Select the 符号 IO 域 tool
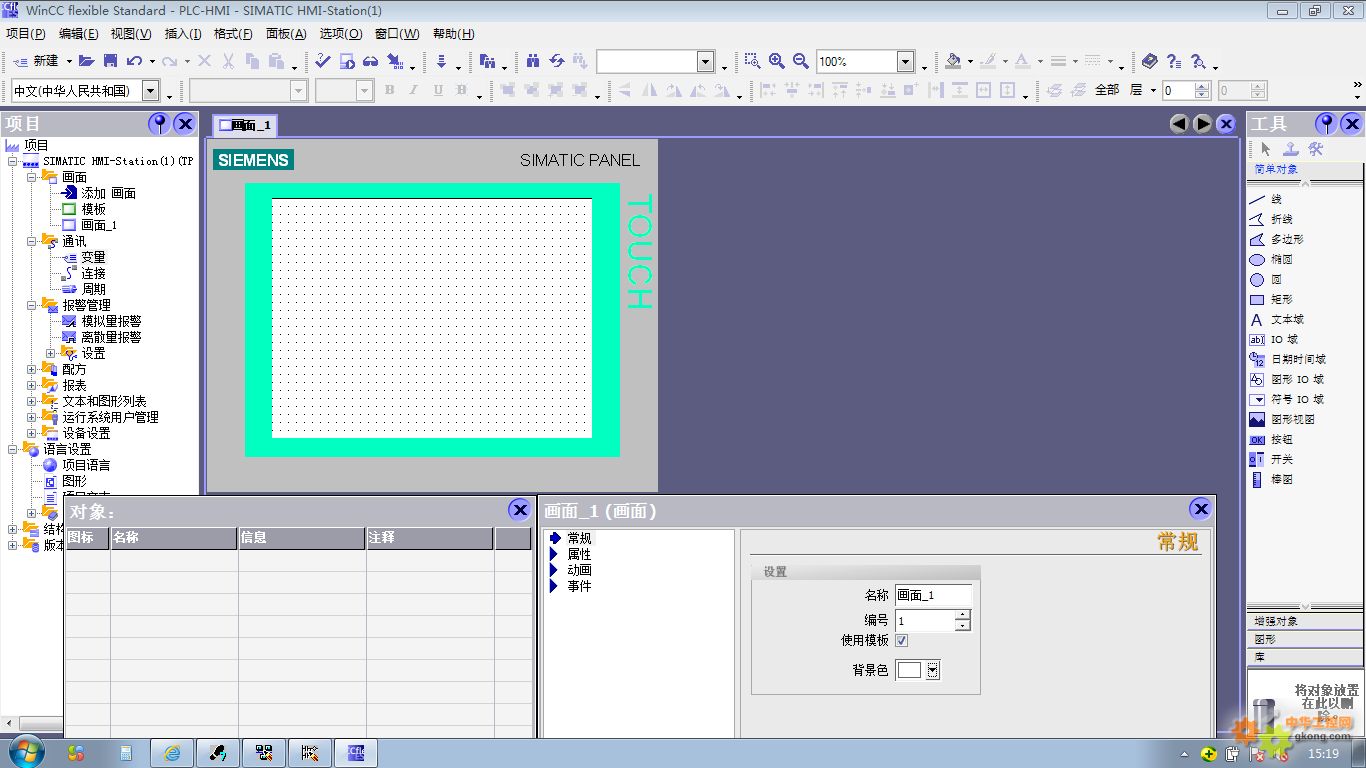 1287,399
